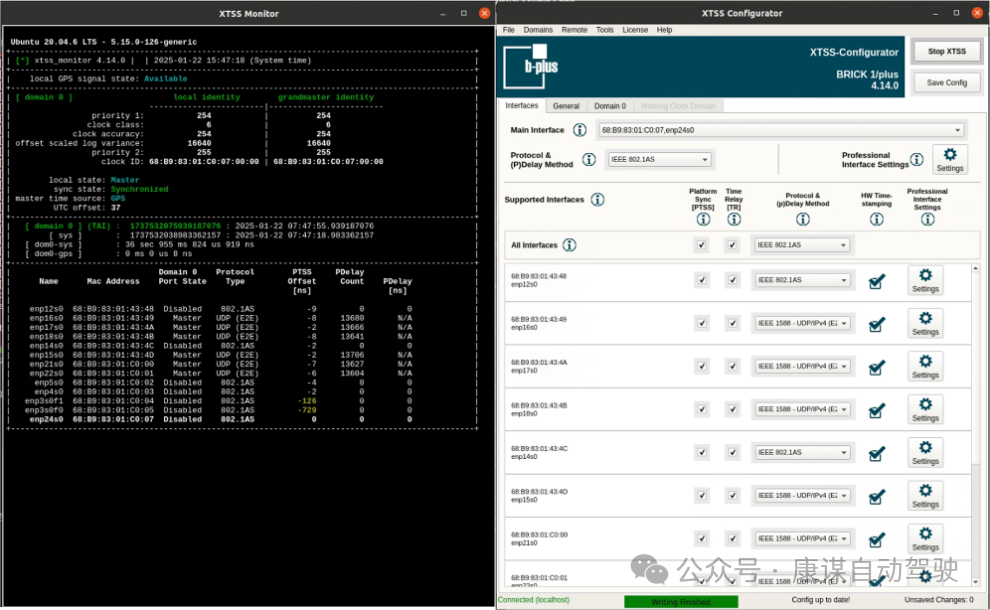The image size is (990, 610).
Task: Click the Main Interface info icon
Action: [579, 130]
